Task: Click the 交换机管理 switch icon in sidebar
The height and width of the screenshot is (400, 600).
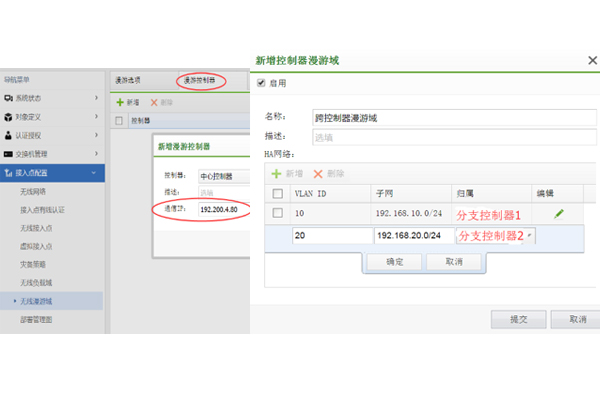Action: [x=9, y=153]
